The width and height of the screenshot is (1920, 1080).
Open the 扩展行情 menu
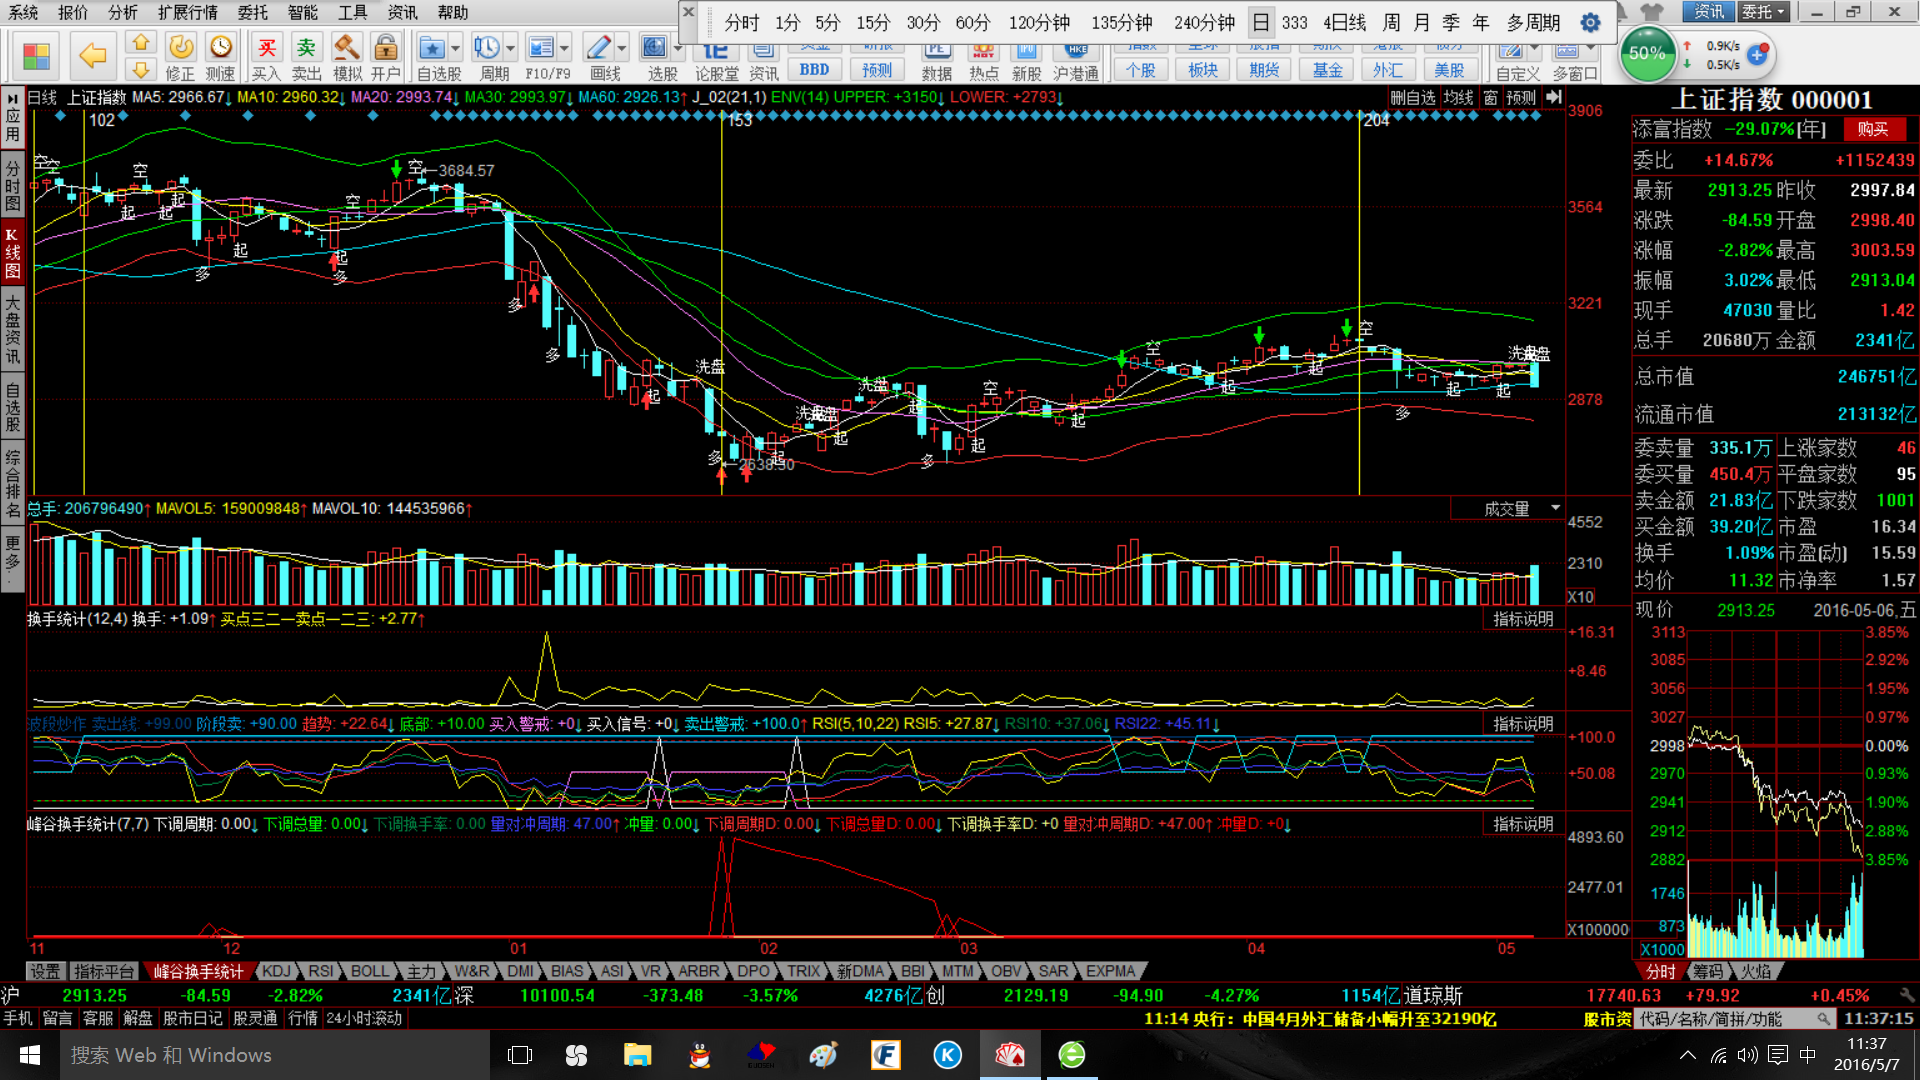(x=187, y=12)
